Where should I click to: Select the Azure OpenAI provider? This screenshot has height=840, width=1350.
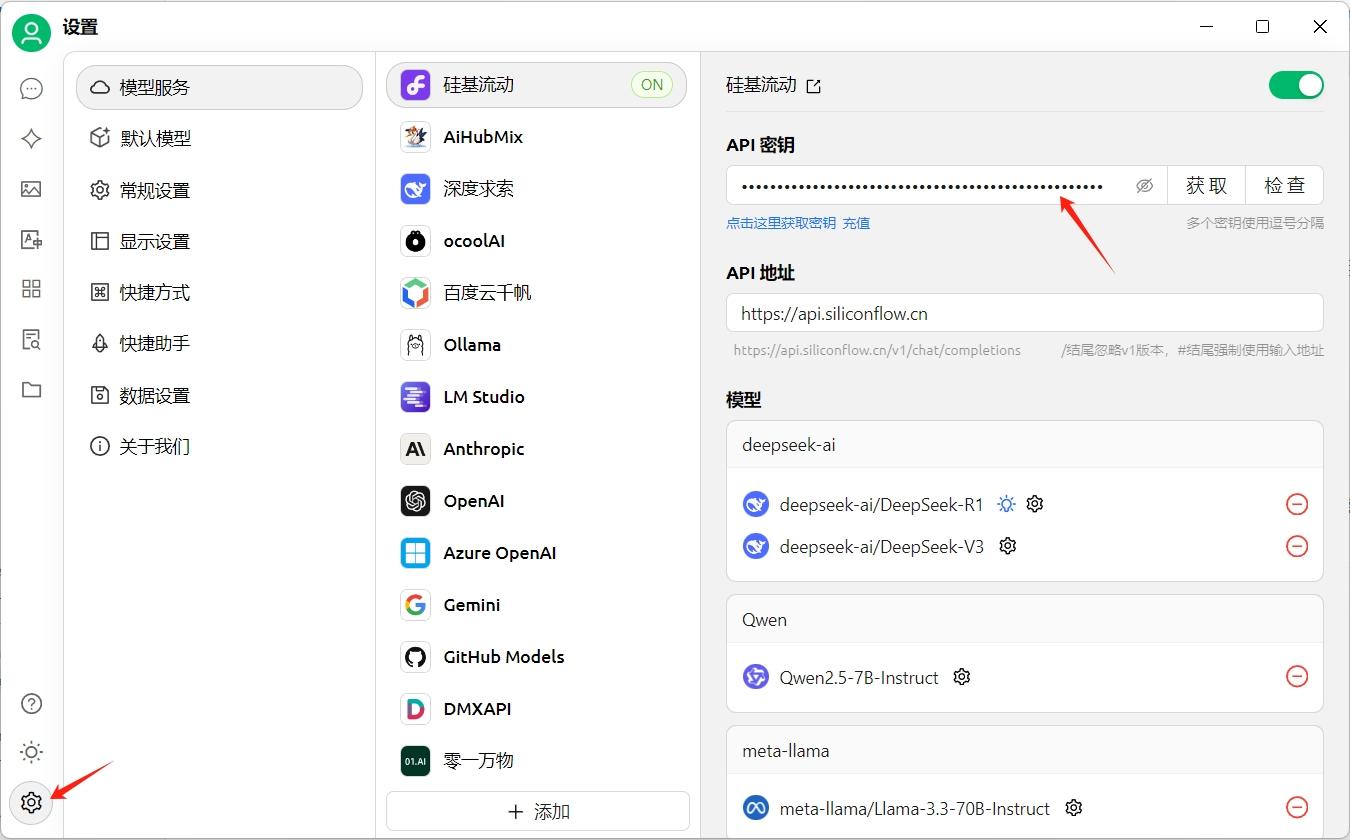coord(537,553)
